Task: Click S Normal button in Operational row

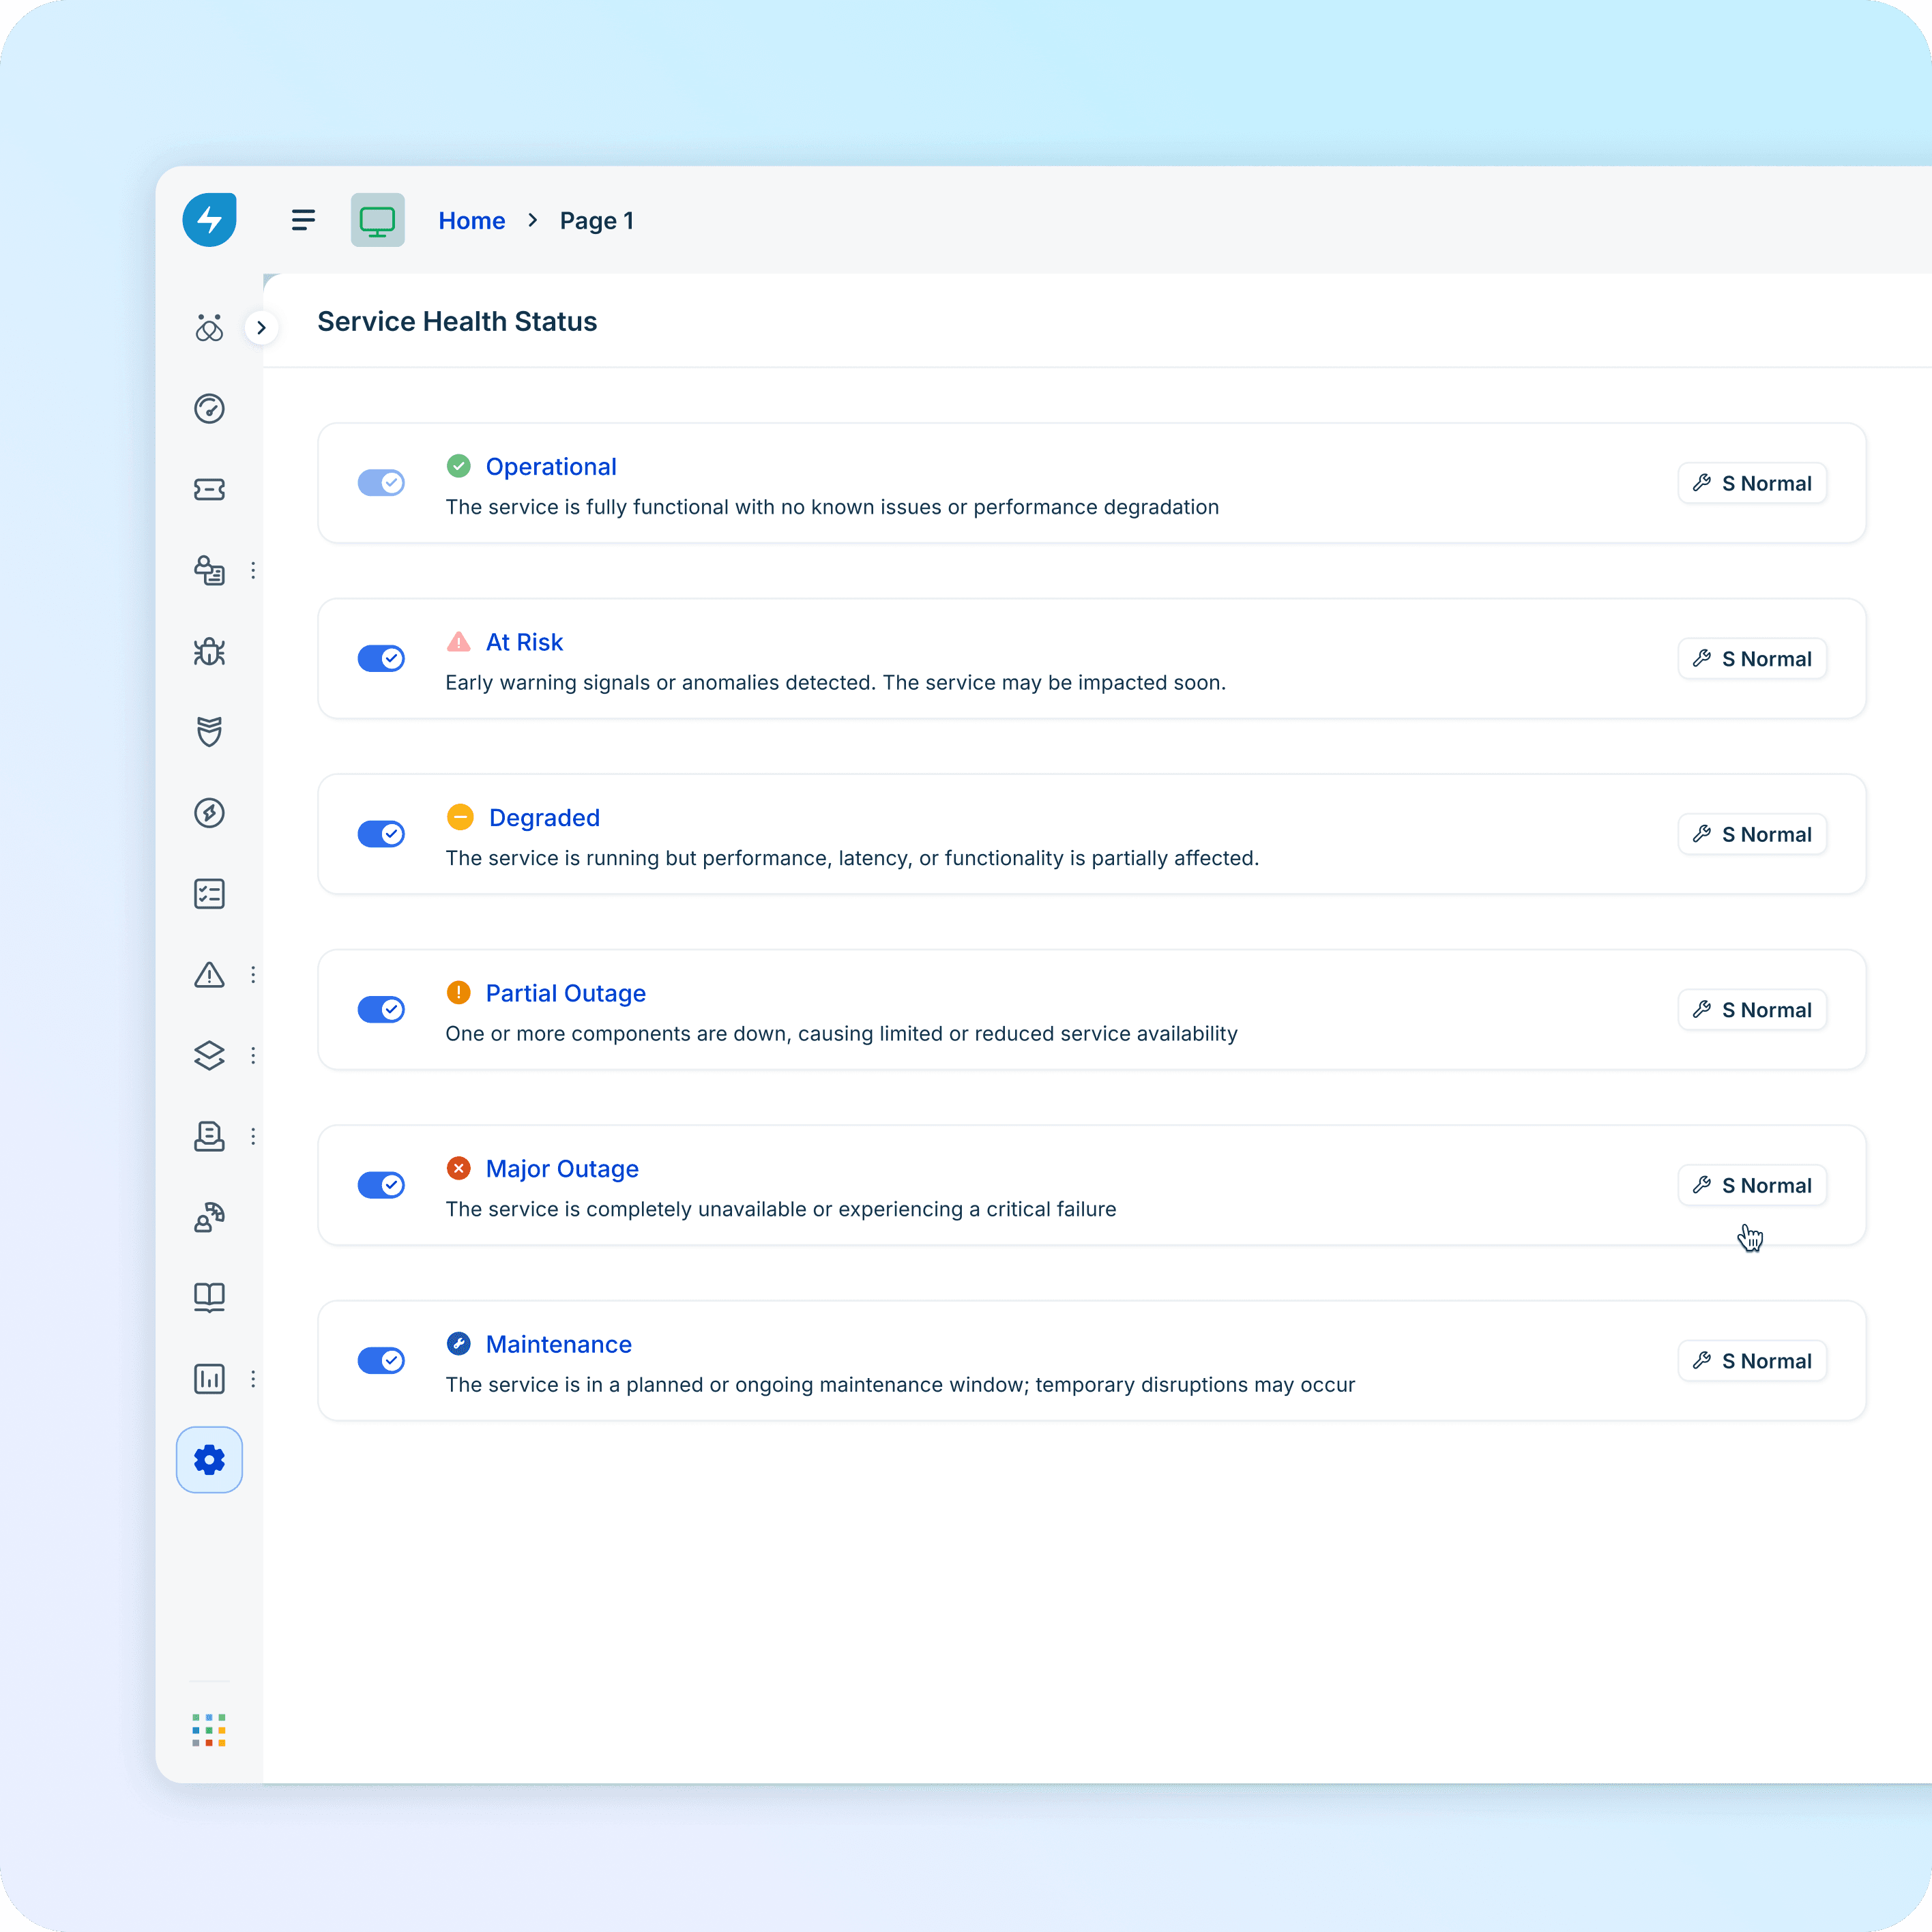Action: [x=1752, y=483]
